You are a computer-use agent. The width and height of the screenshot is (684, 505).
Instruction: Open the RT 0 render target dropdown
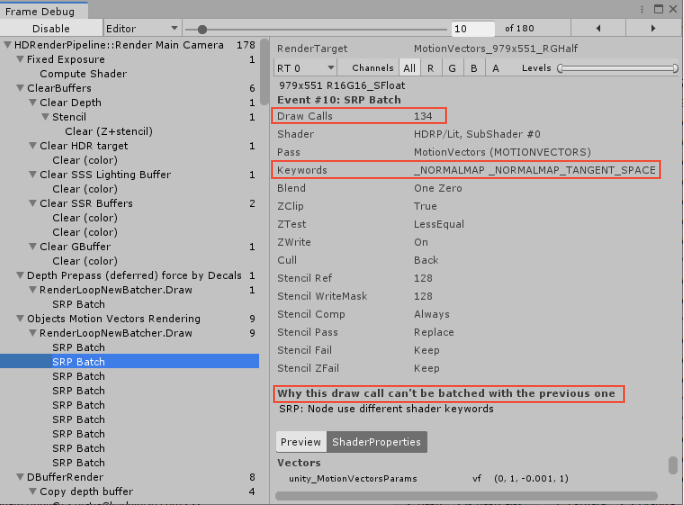tap(305, 68)
